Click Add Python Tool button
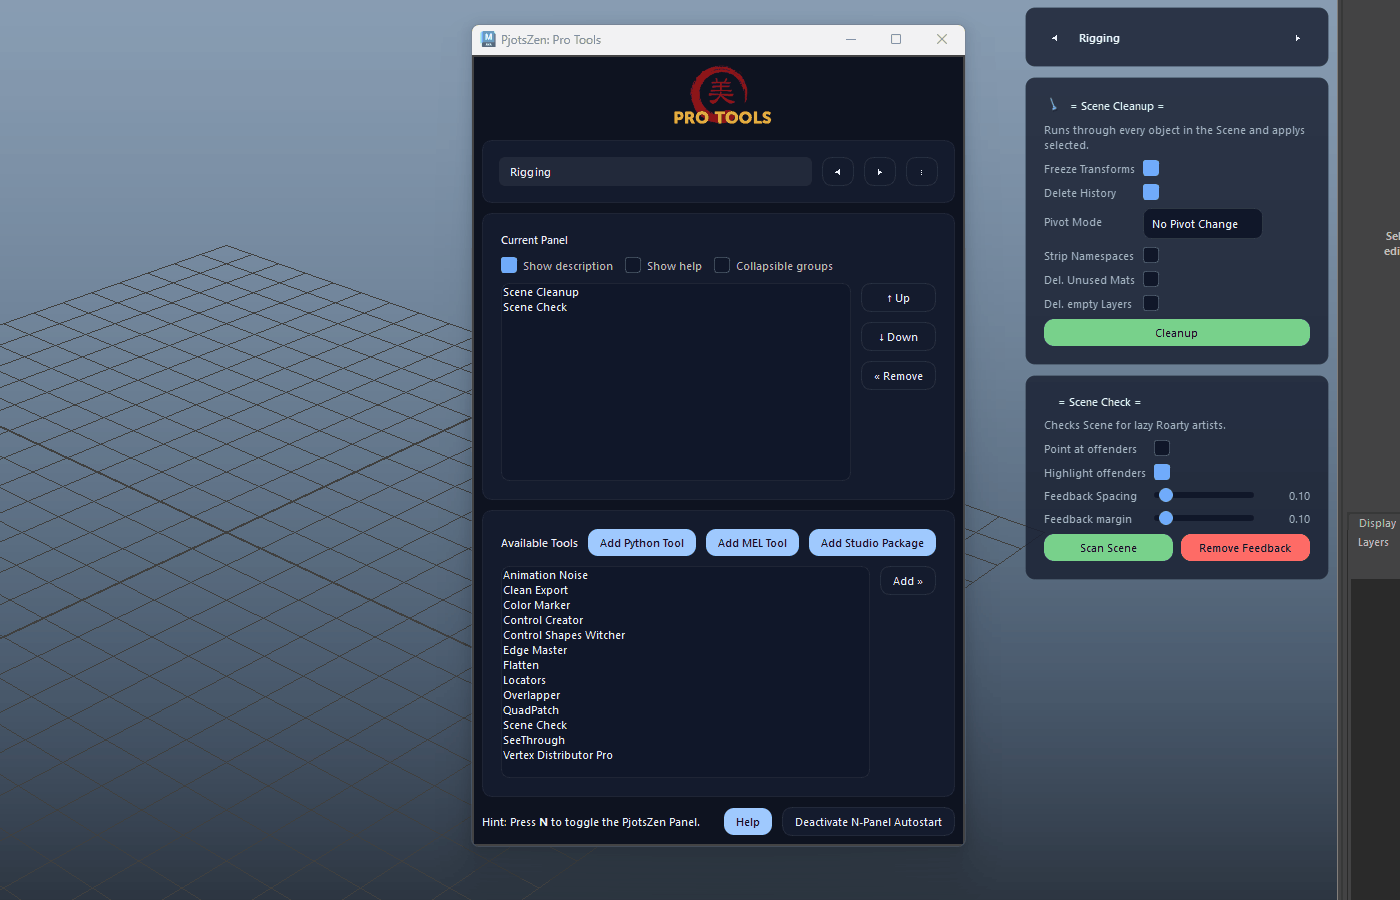The image size is (1400, 900). tap(642, 543)
